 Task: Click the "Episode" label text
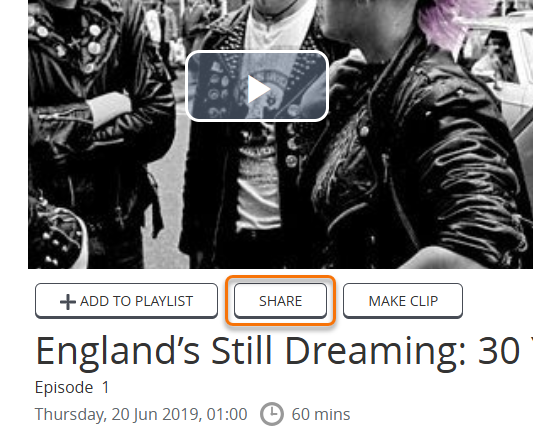tap(64, 387)
